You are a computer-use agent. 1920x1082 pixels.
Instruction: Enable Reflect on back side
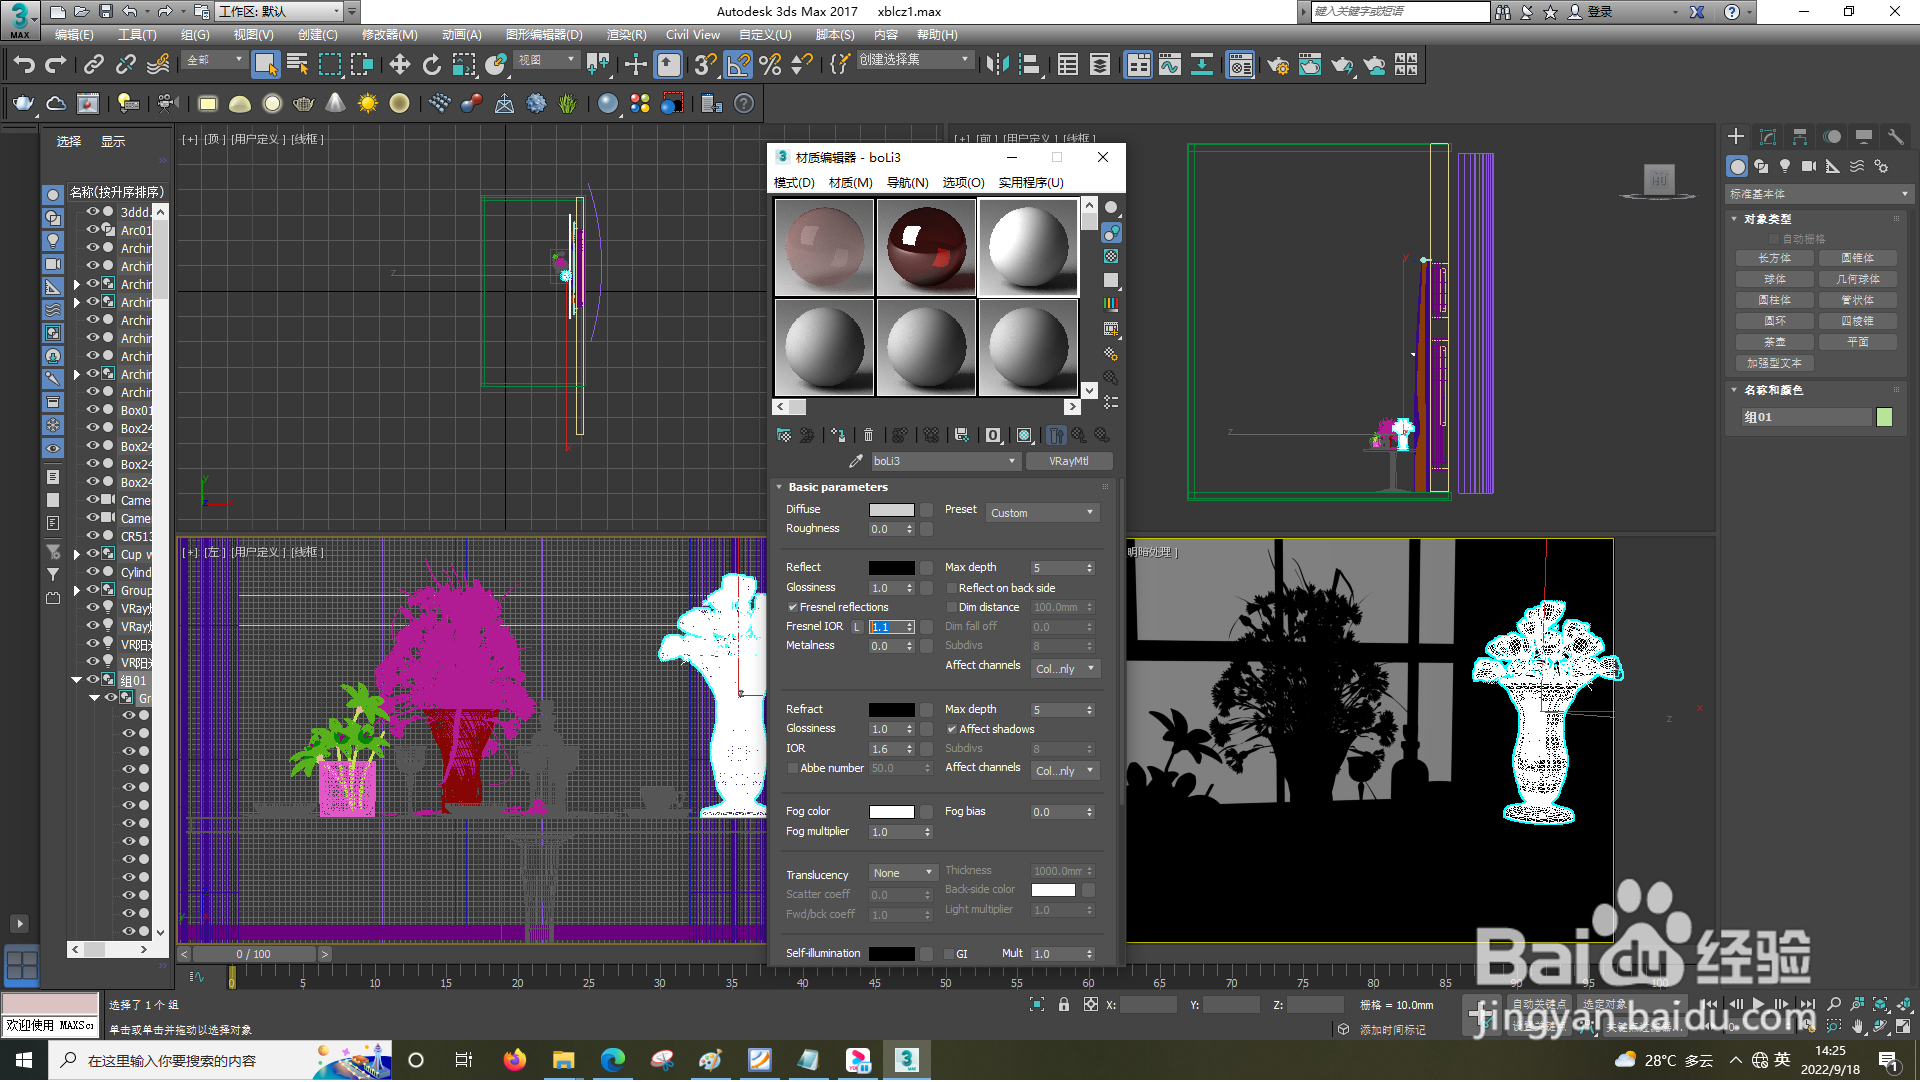point(952,588)
